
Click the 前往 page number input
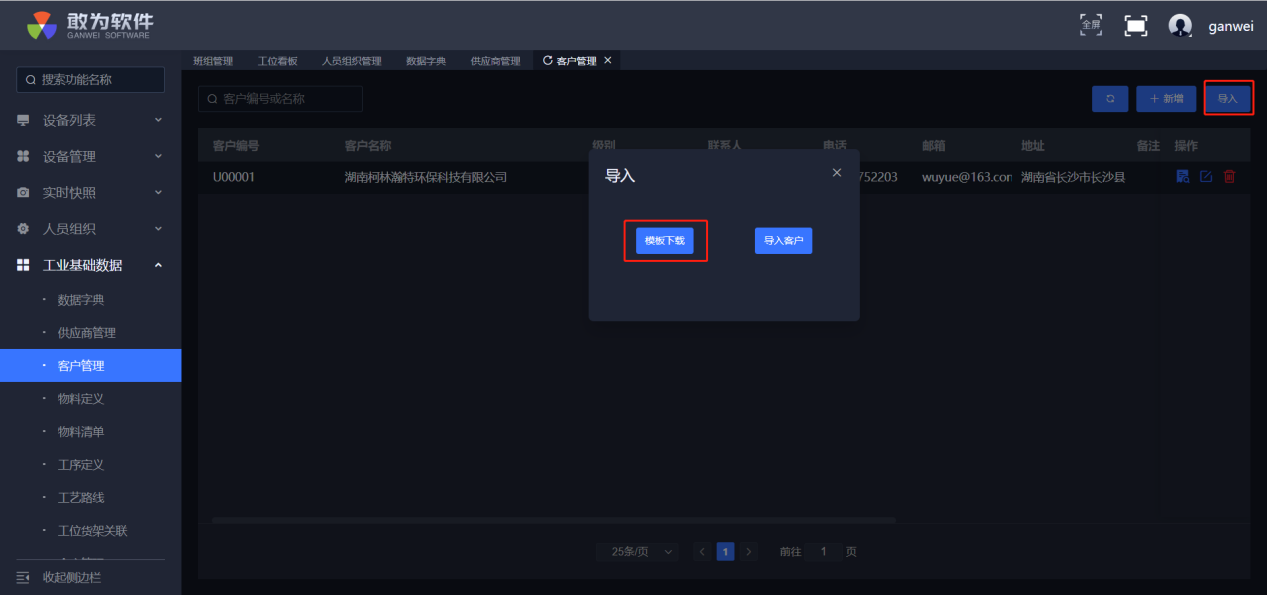[x=824, y=551]
